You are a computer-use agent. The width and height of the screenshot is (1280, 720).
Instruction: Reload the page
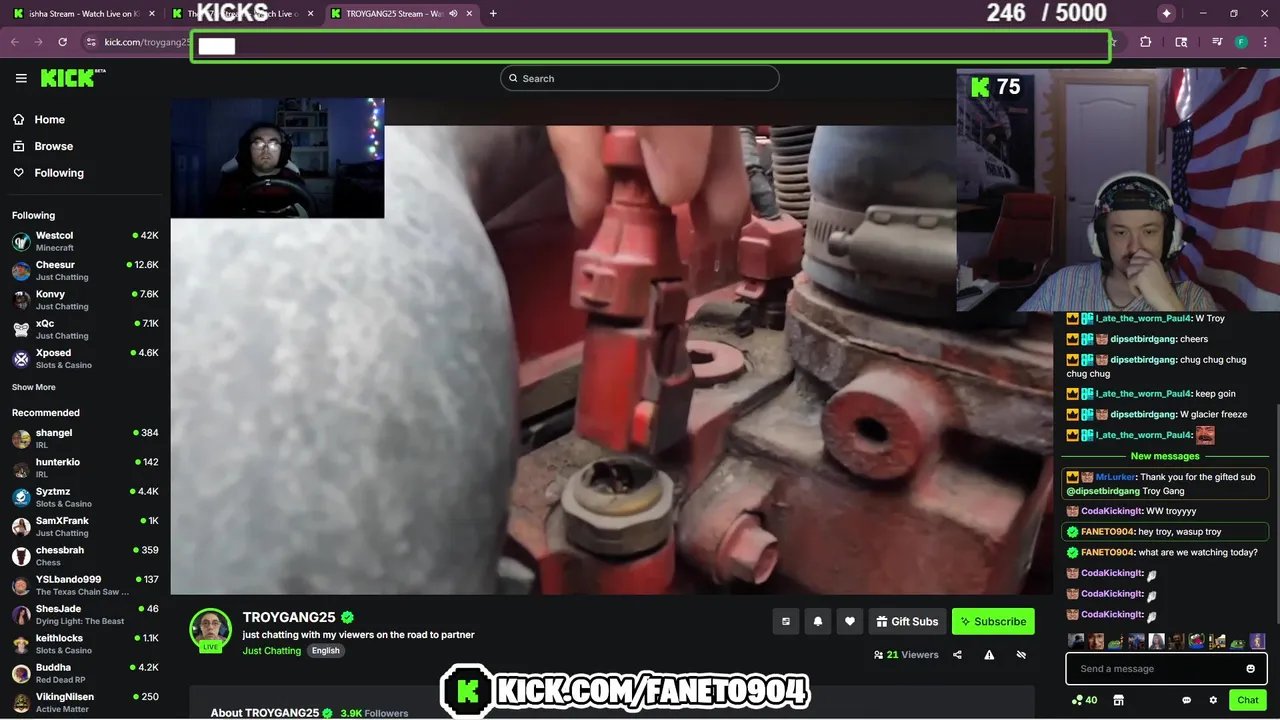click(62, 42)
